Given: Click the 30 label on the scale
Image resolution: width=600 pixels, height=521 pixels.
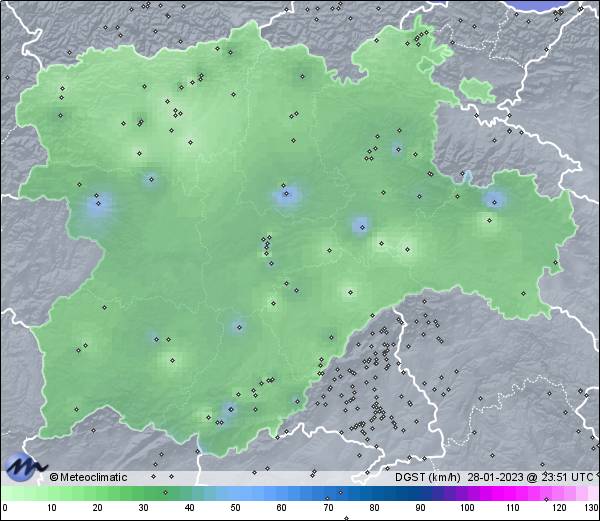Looking at the screenshot, I should point(143,508).
